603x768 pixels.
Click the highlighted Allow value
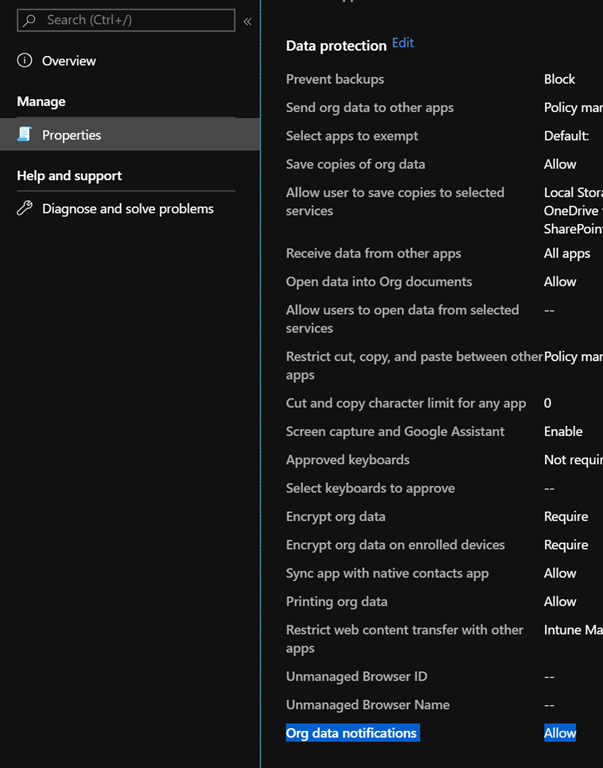tap(560, 733)
